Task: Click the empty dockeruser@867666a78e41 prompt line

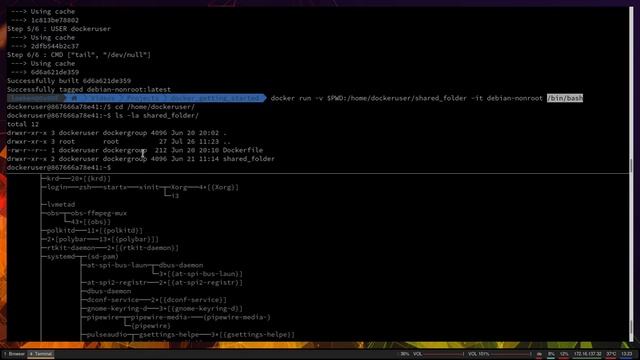Action: (x=59, y=168)
